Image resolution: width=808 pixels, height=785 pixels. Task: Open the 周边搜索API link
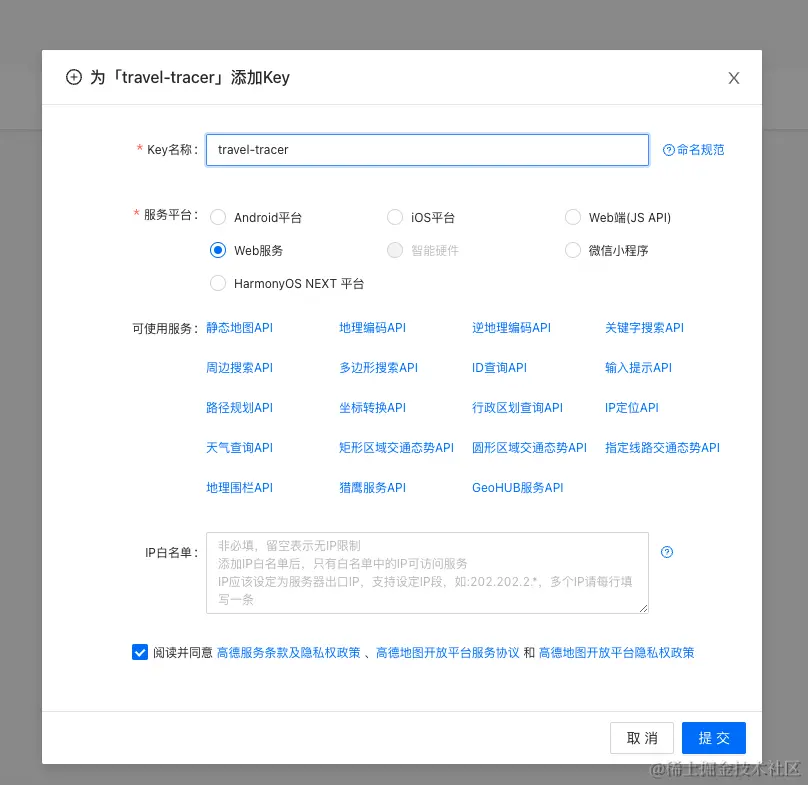click(x=240, y=368)
